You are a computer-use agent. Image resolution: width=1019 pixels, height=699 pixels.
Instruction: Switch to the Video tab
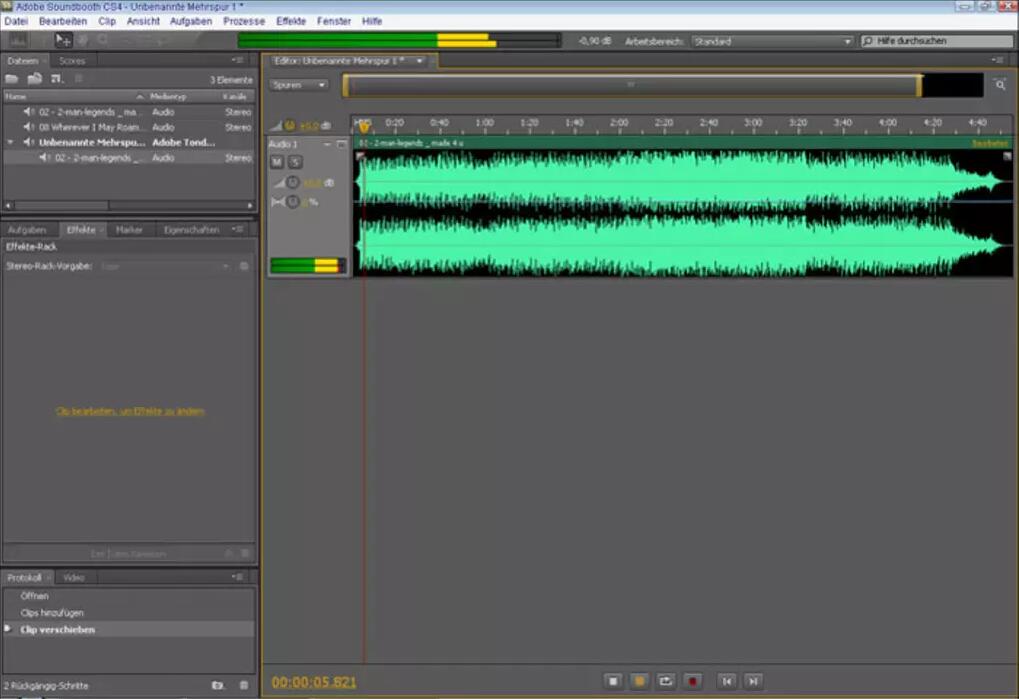pos(74,578)
